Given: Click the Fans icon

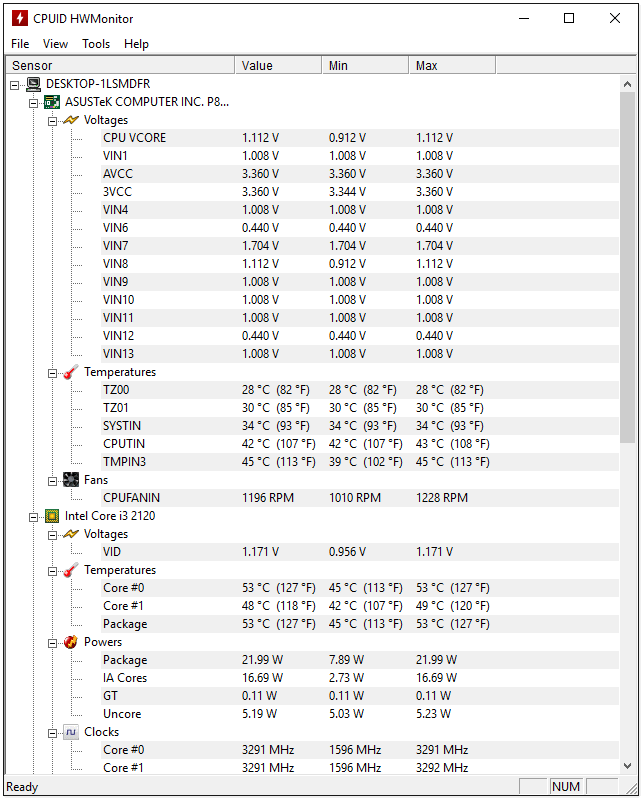Looking at the screenshot, I should pos(71,480).
